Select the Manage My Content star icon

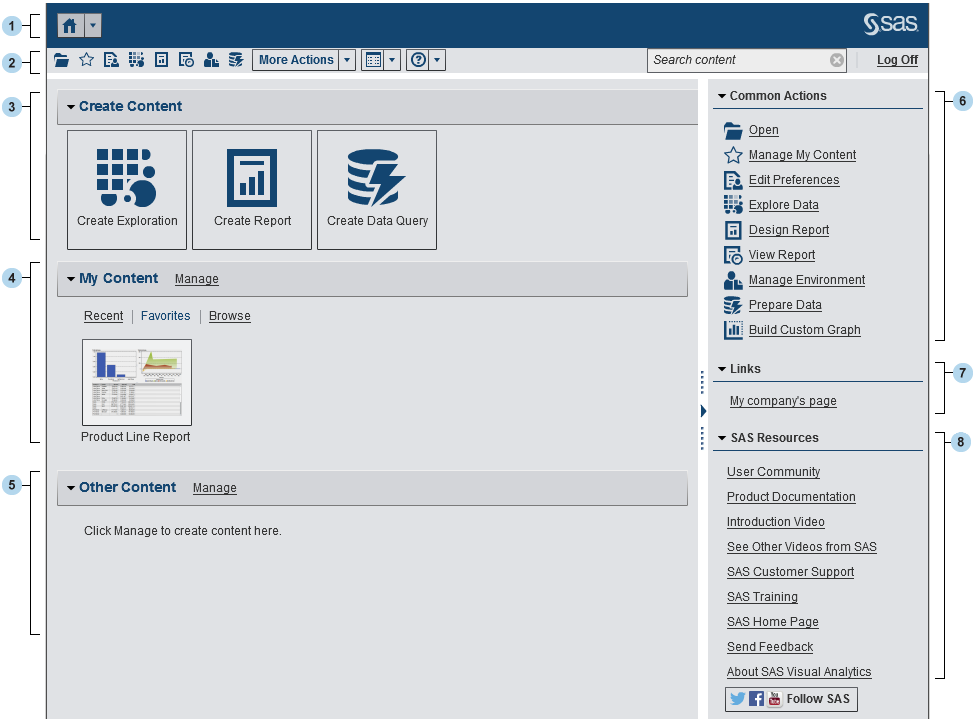86,59
